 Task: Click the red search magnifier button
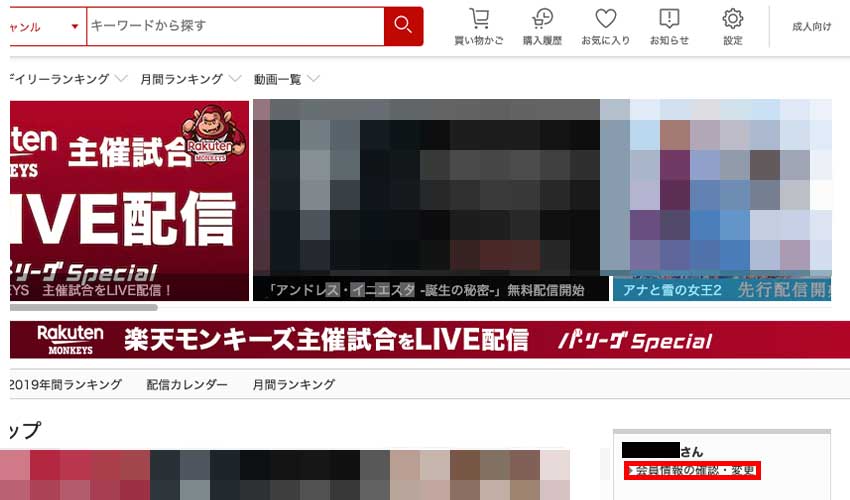click(x=403, y=26)
